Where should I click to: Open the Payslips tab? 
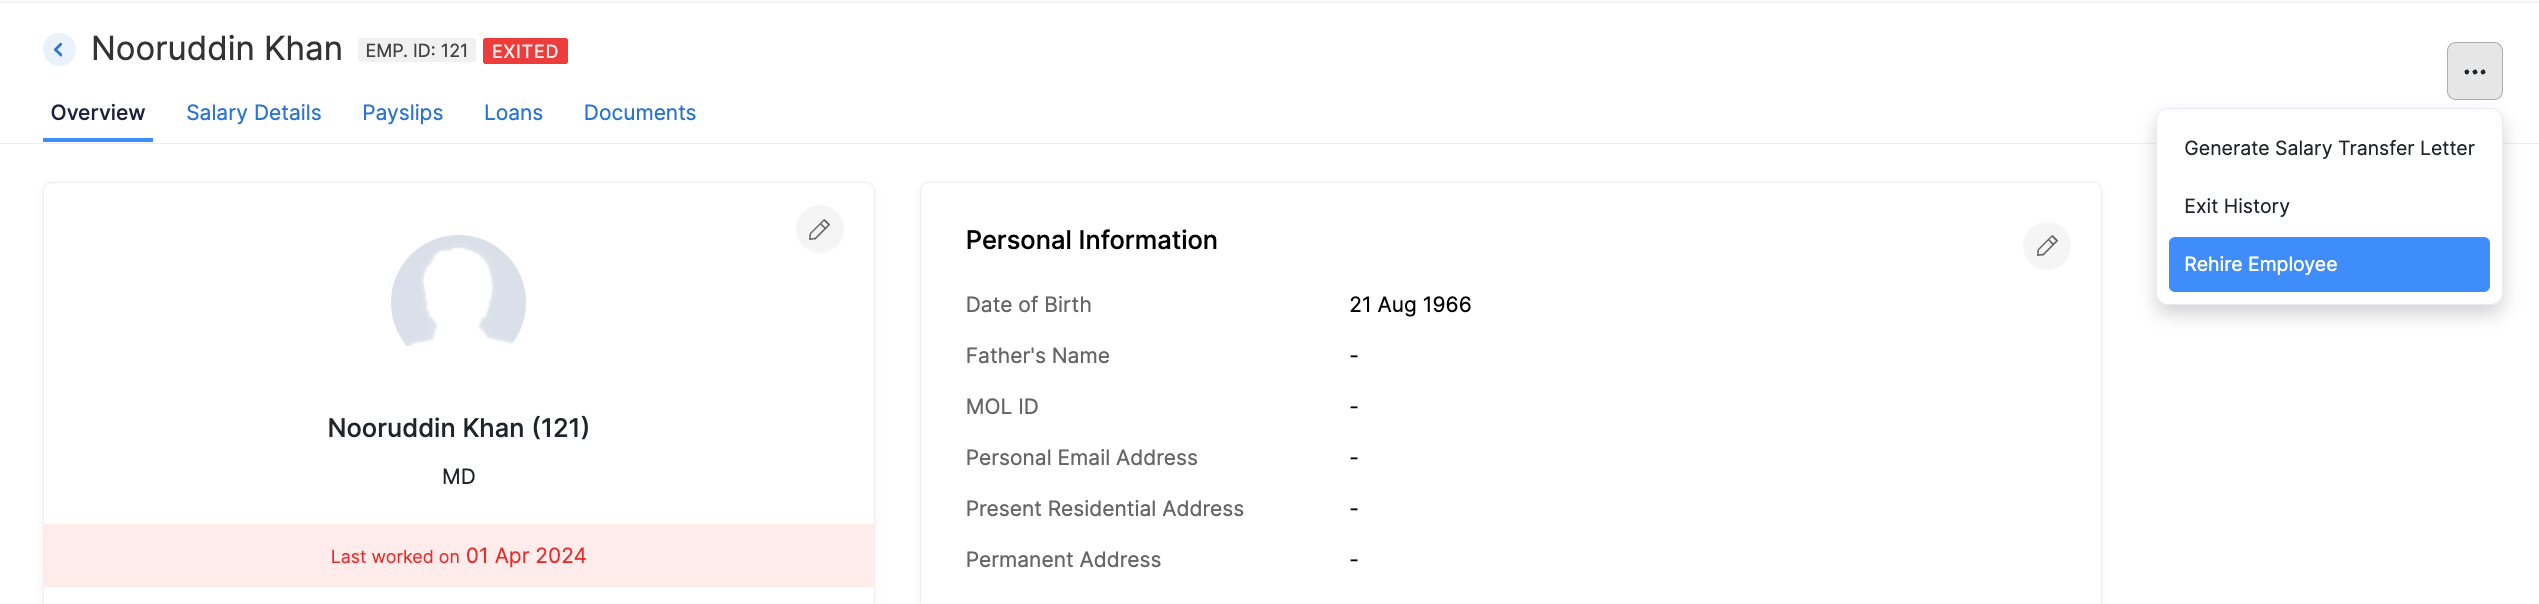tap(402, 113)
